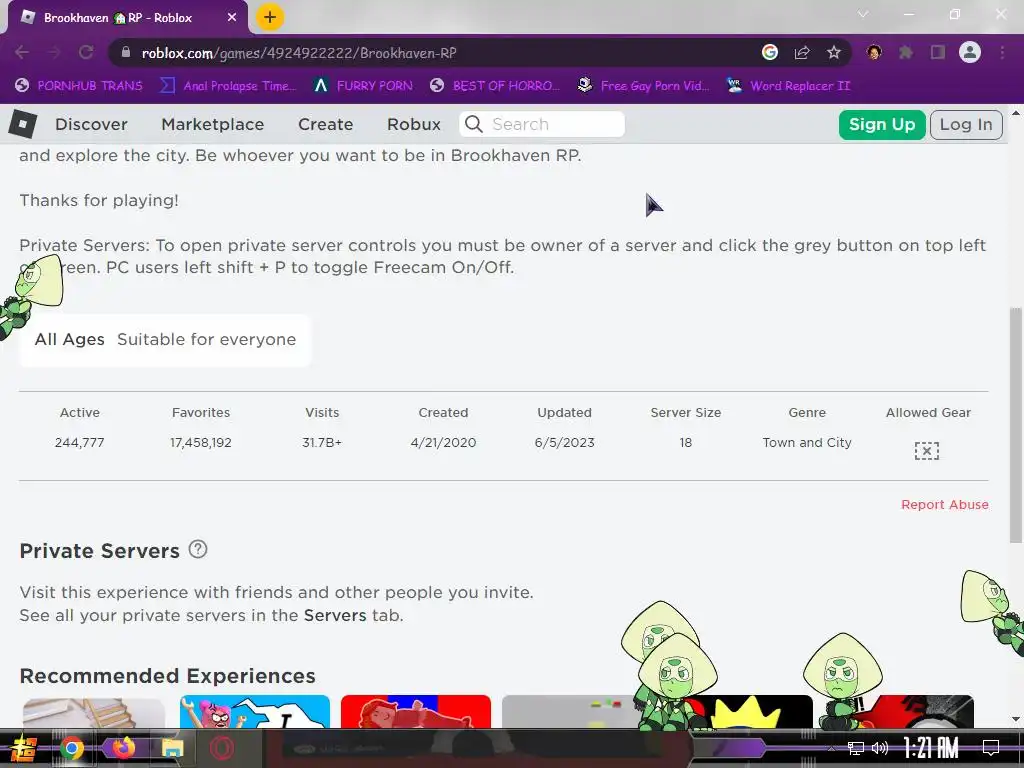Open the recommended experience with pink-haired character

point(255,712)
